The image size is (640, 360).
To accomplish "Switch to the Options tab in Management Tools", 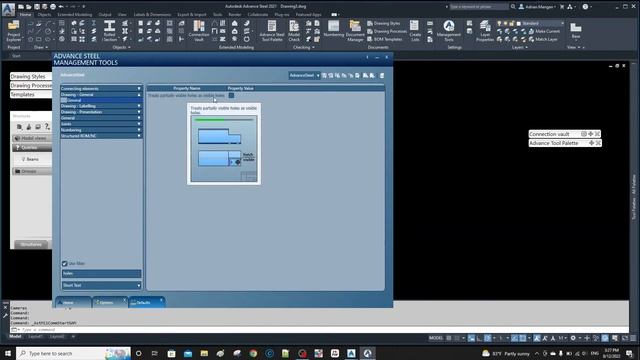I will [x=110, y=302].
